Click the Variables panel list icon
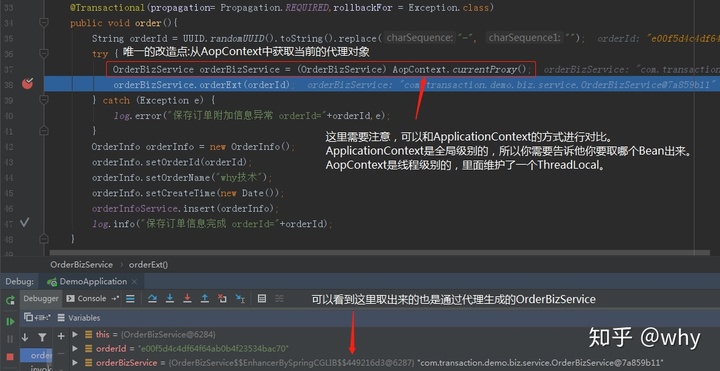The image size is (720, 371). 61,318
